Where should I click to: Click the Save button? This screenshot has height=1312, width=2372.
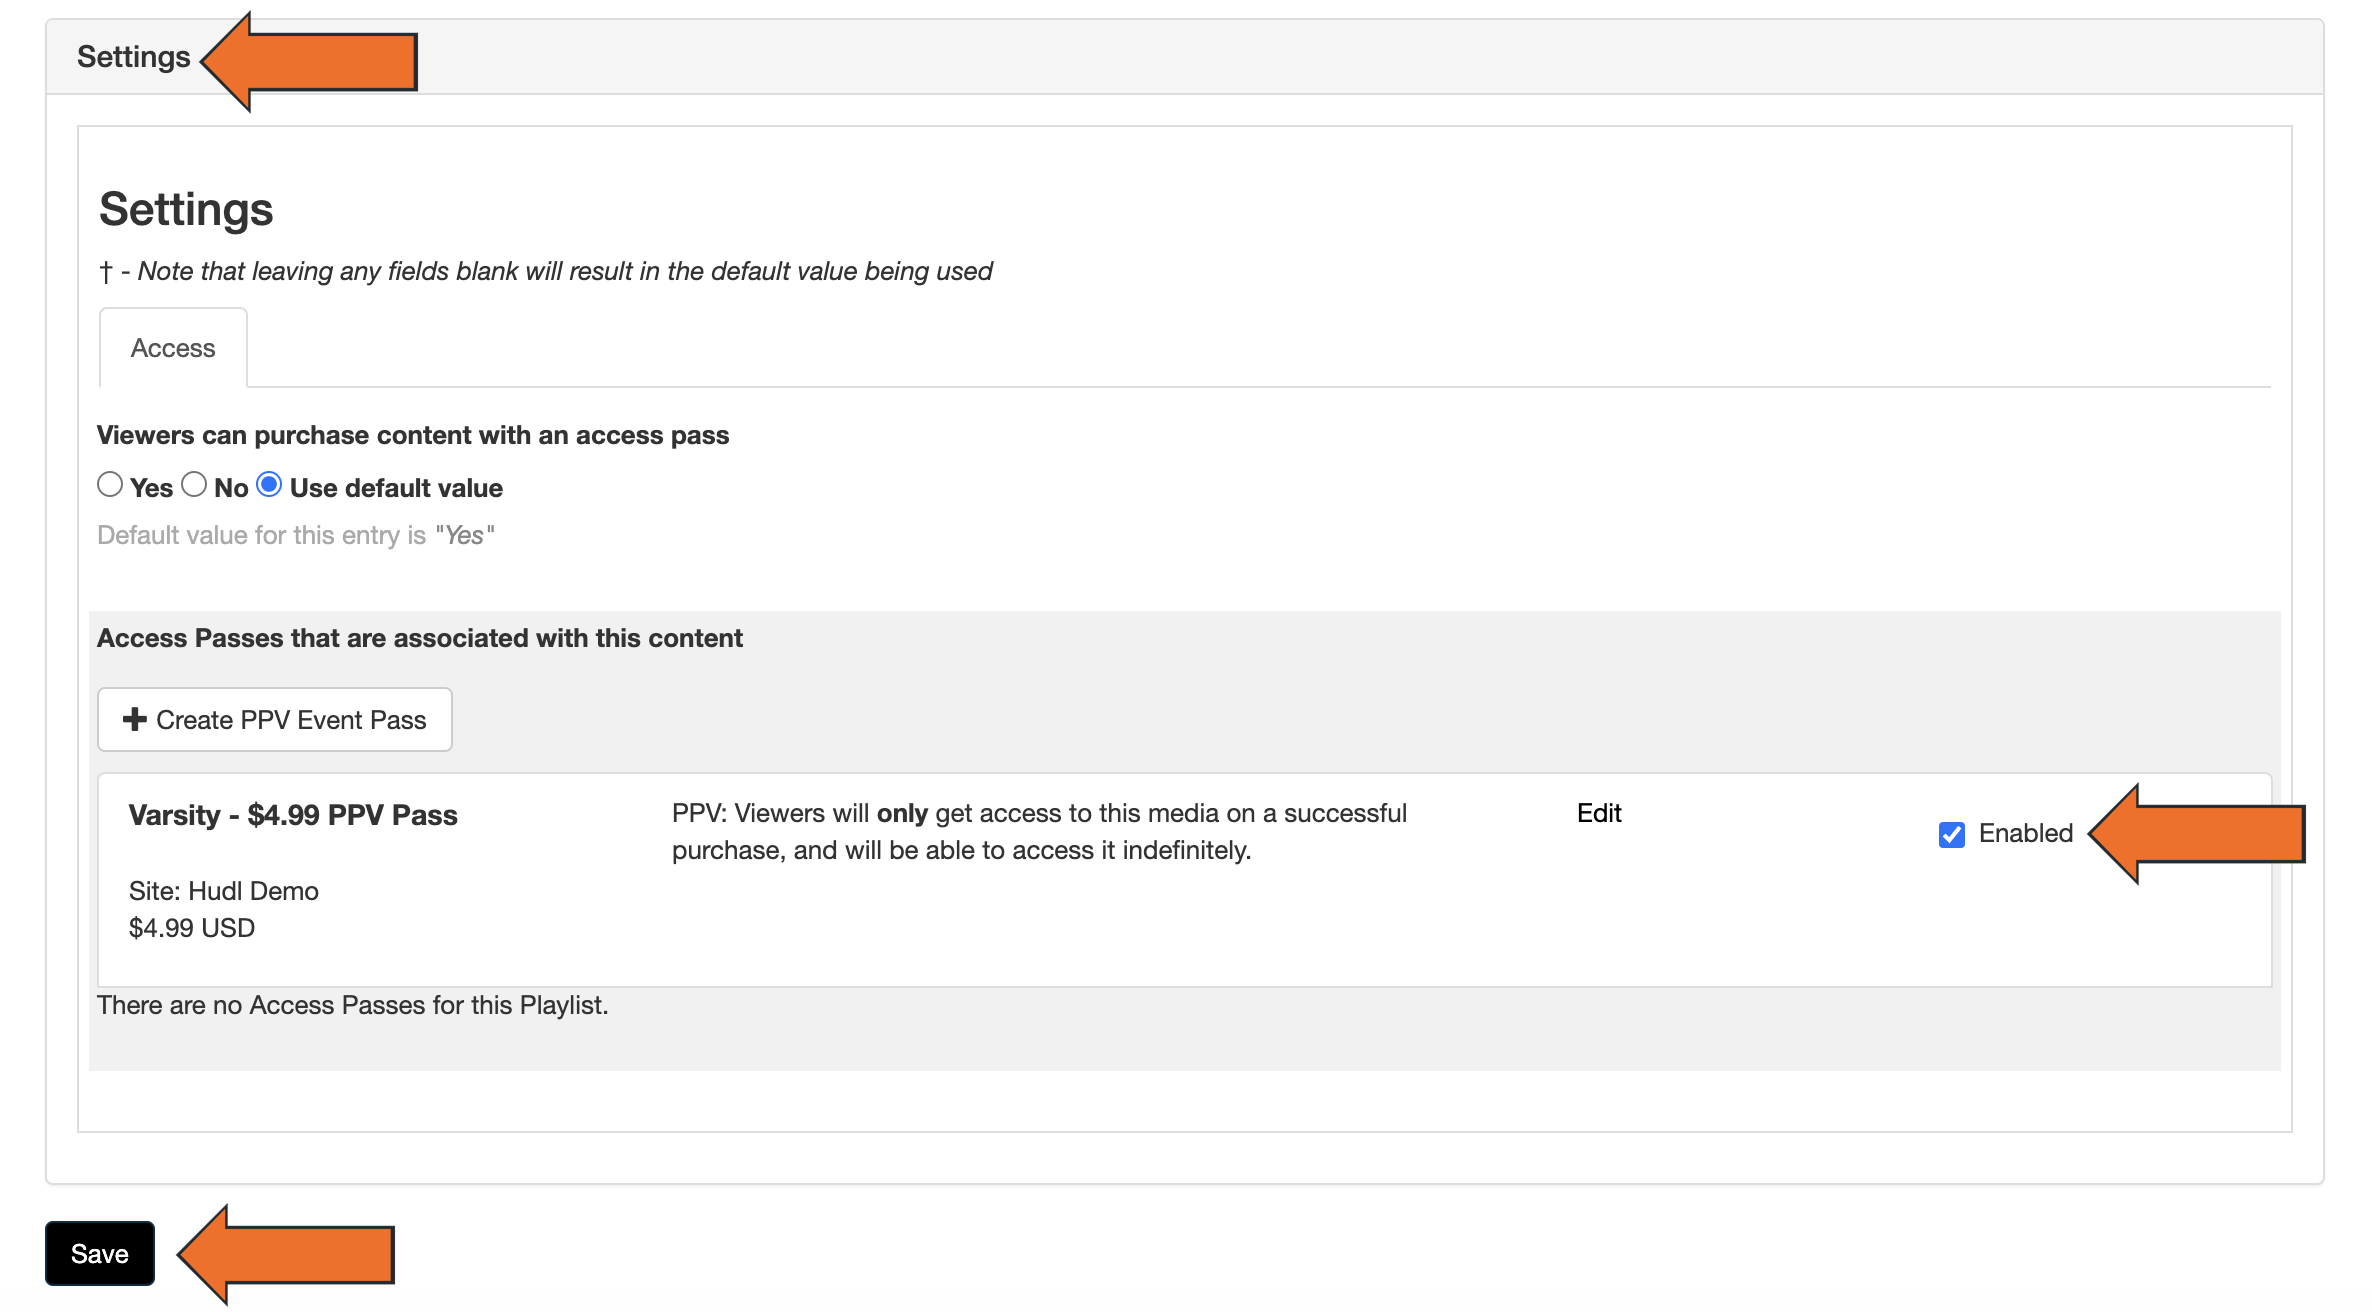click(x=99, y=1252)
